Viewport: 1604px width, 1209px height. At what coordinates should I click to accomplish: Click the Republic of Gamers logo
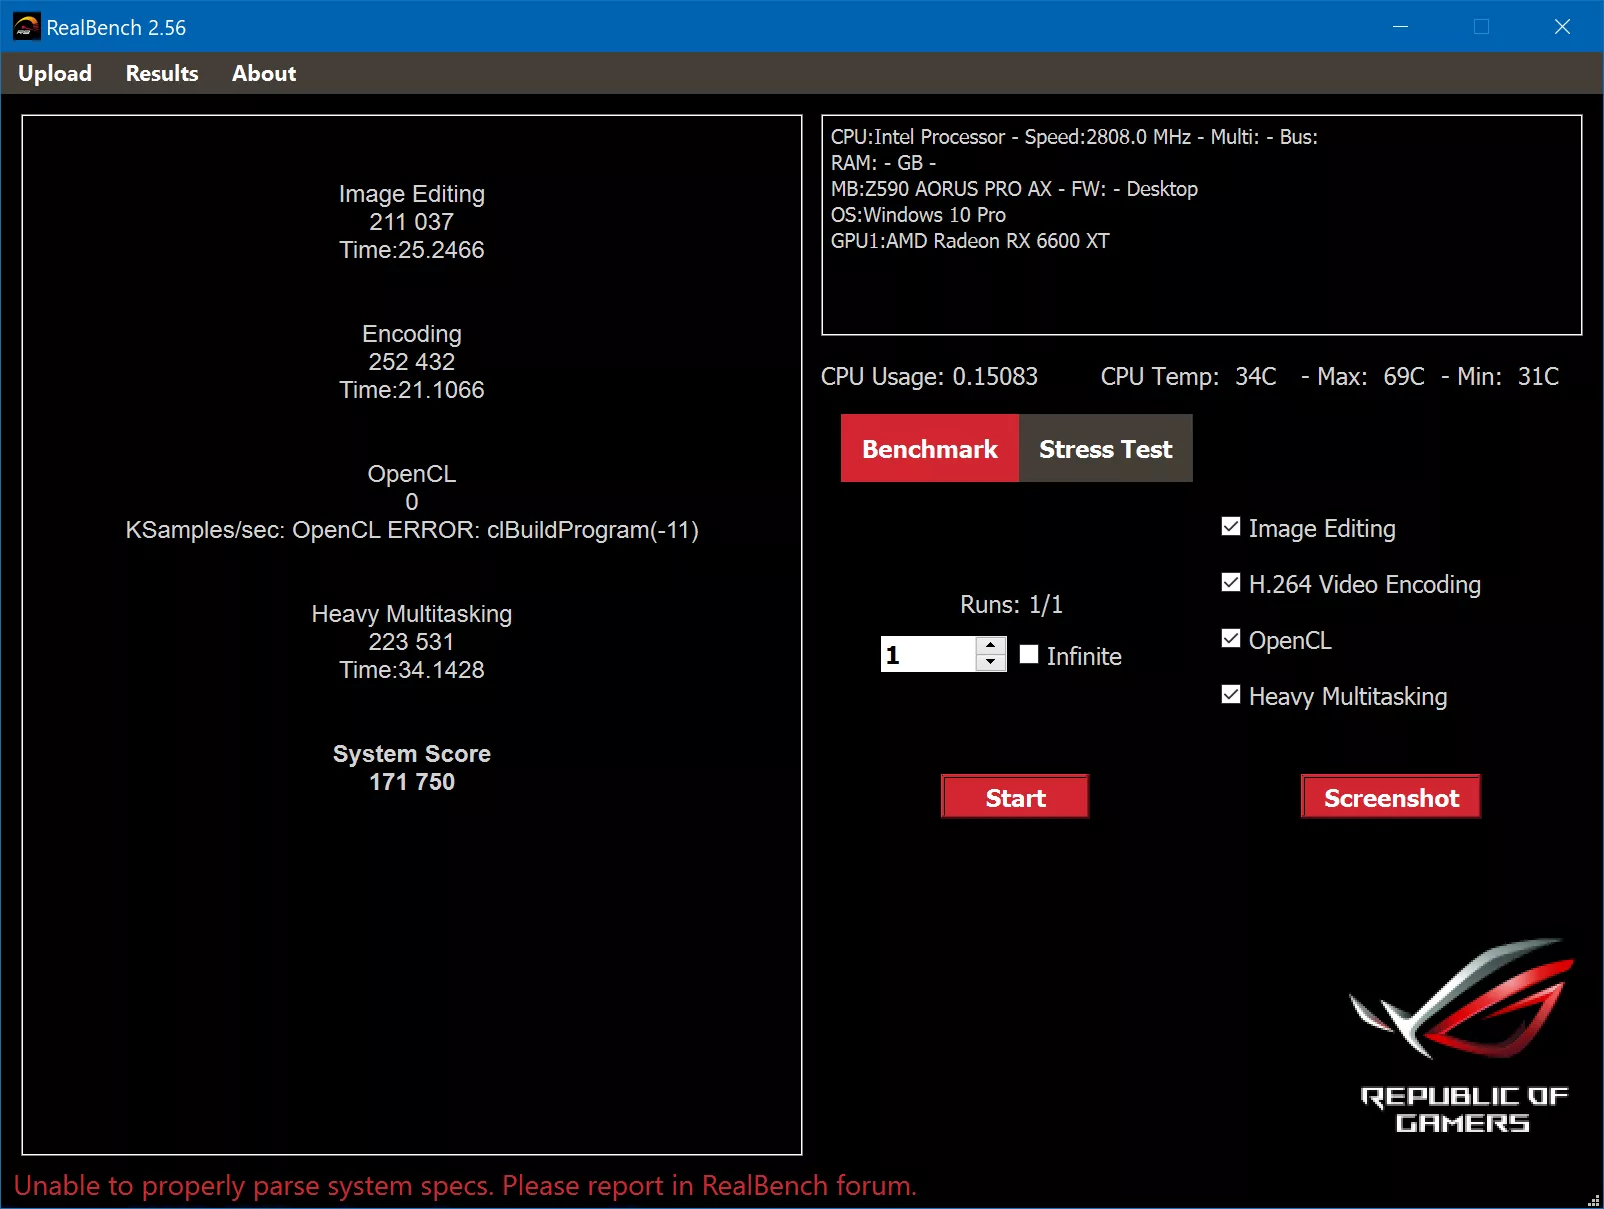pyautogui.click(x=1463, y=1037)
